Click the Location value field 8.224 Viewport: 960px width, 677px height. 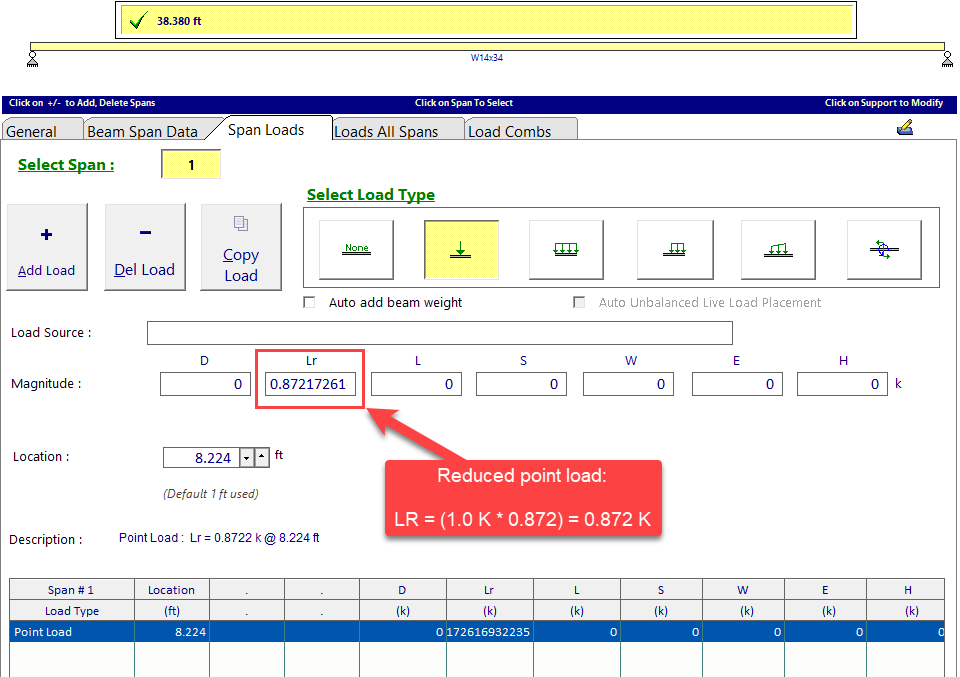pyautogui.click(x=201, y=457)
